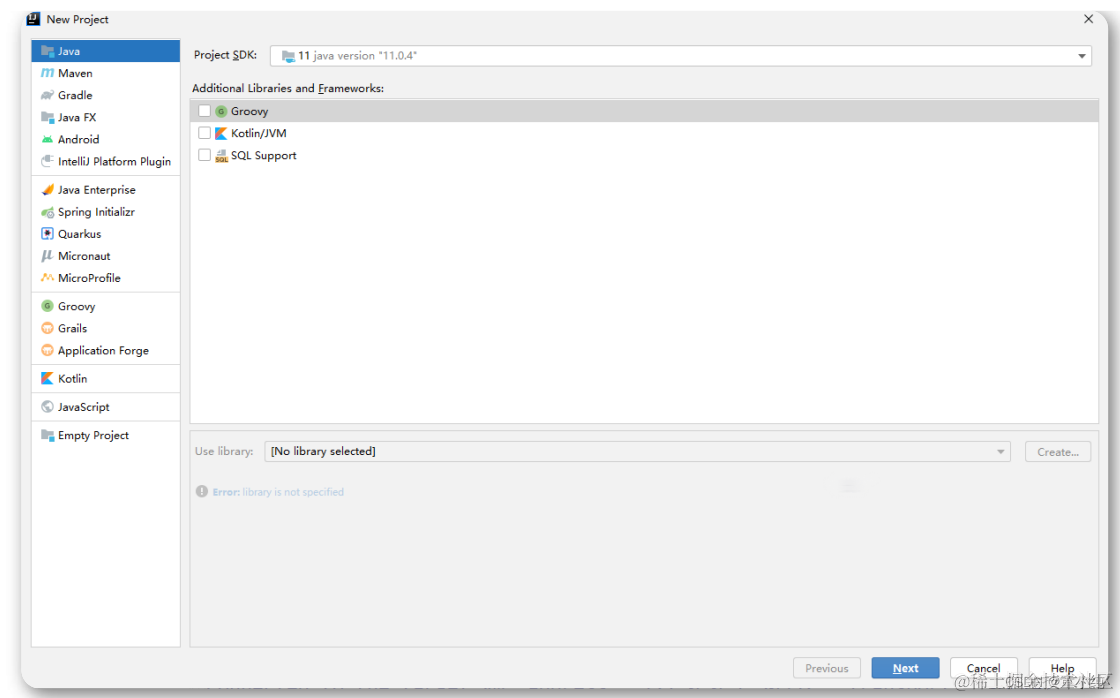
Task: Select the Quarkus label in the sidebar
Action: click(79, 234)
